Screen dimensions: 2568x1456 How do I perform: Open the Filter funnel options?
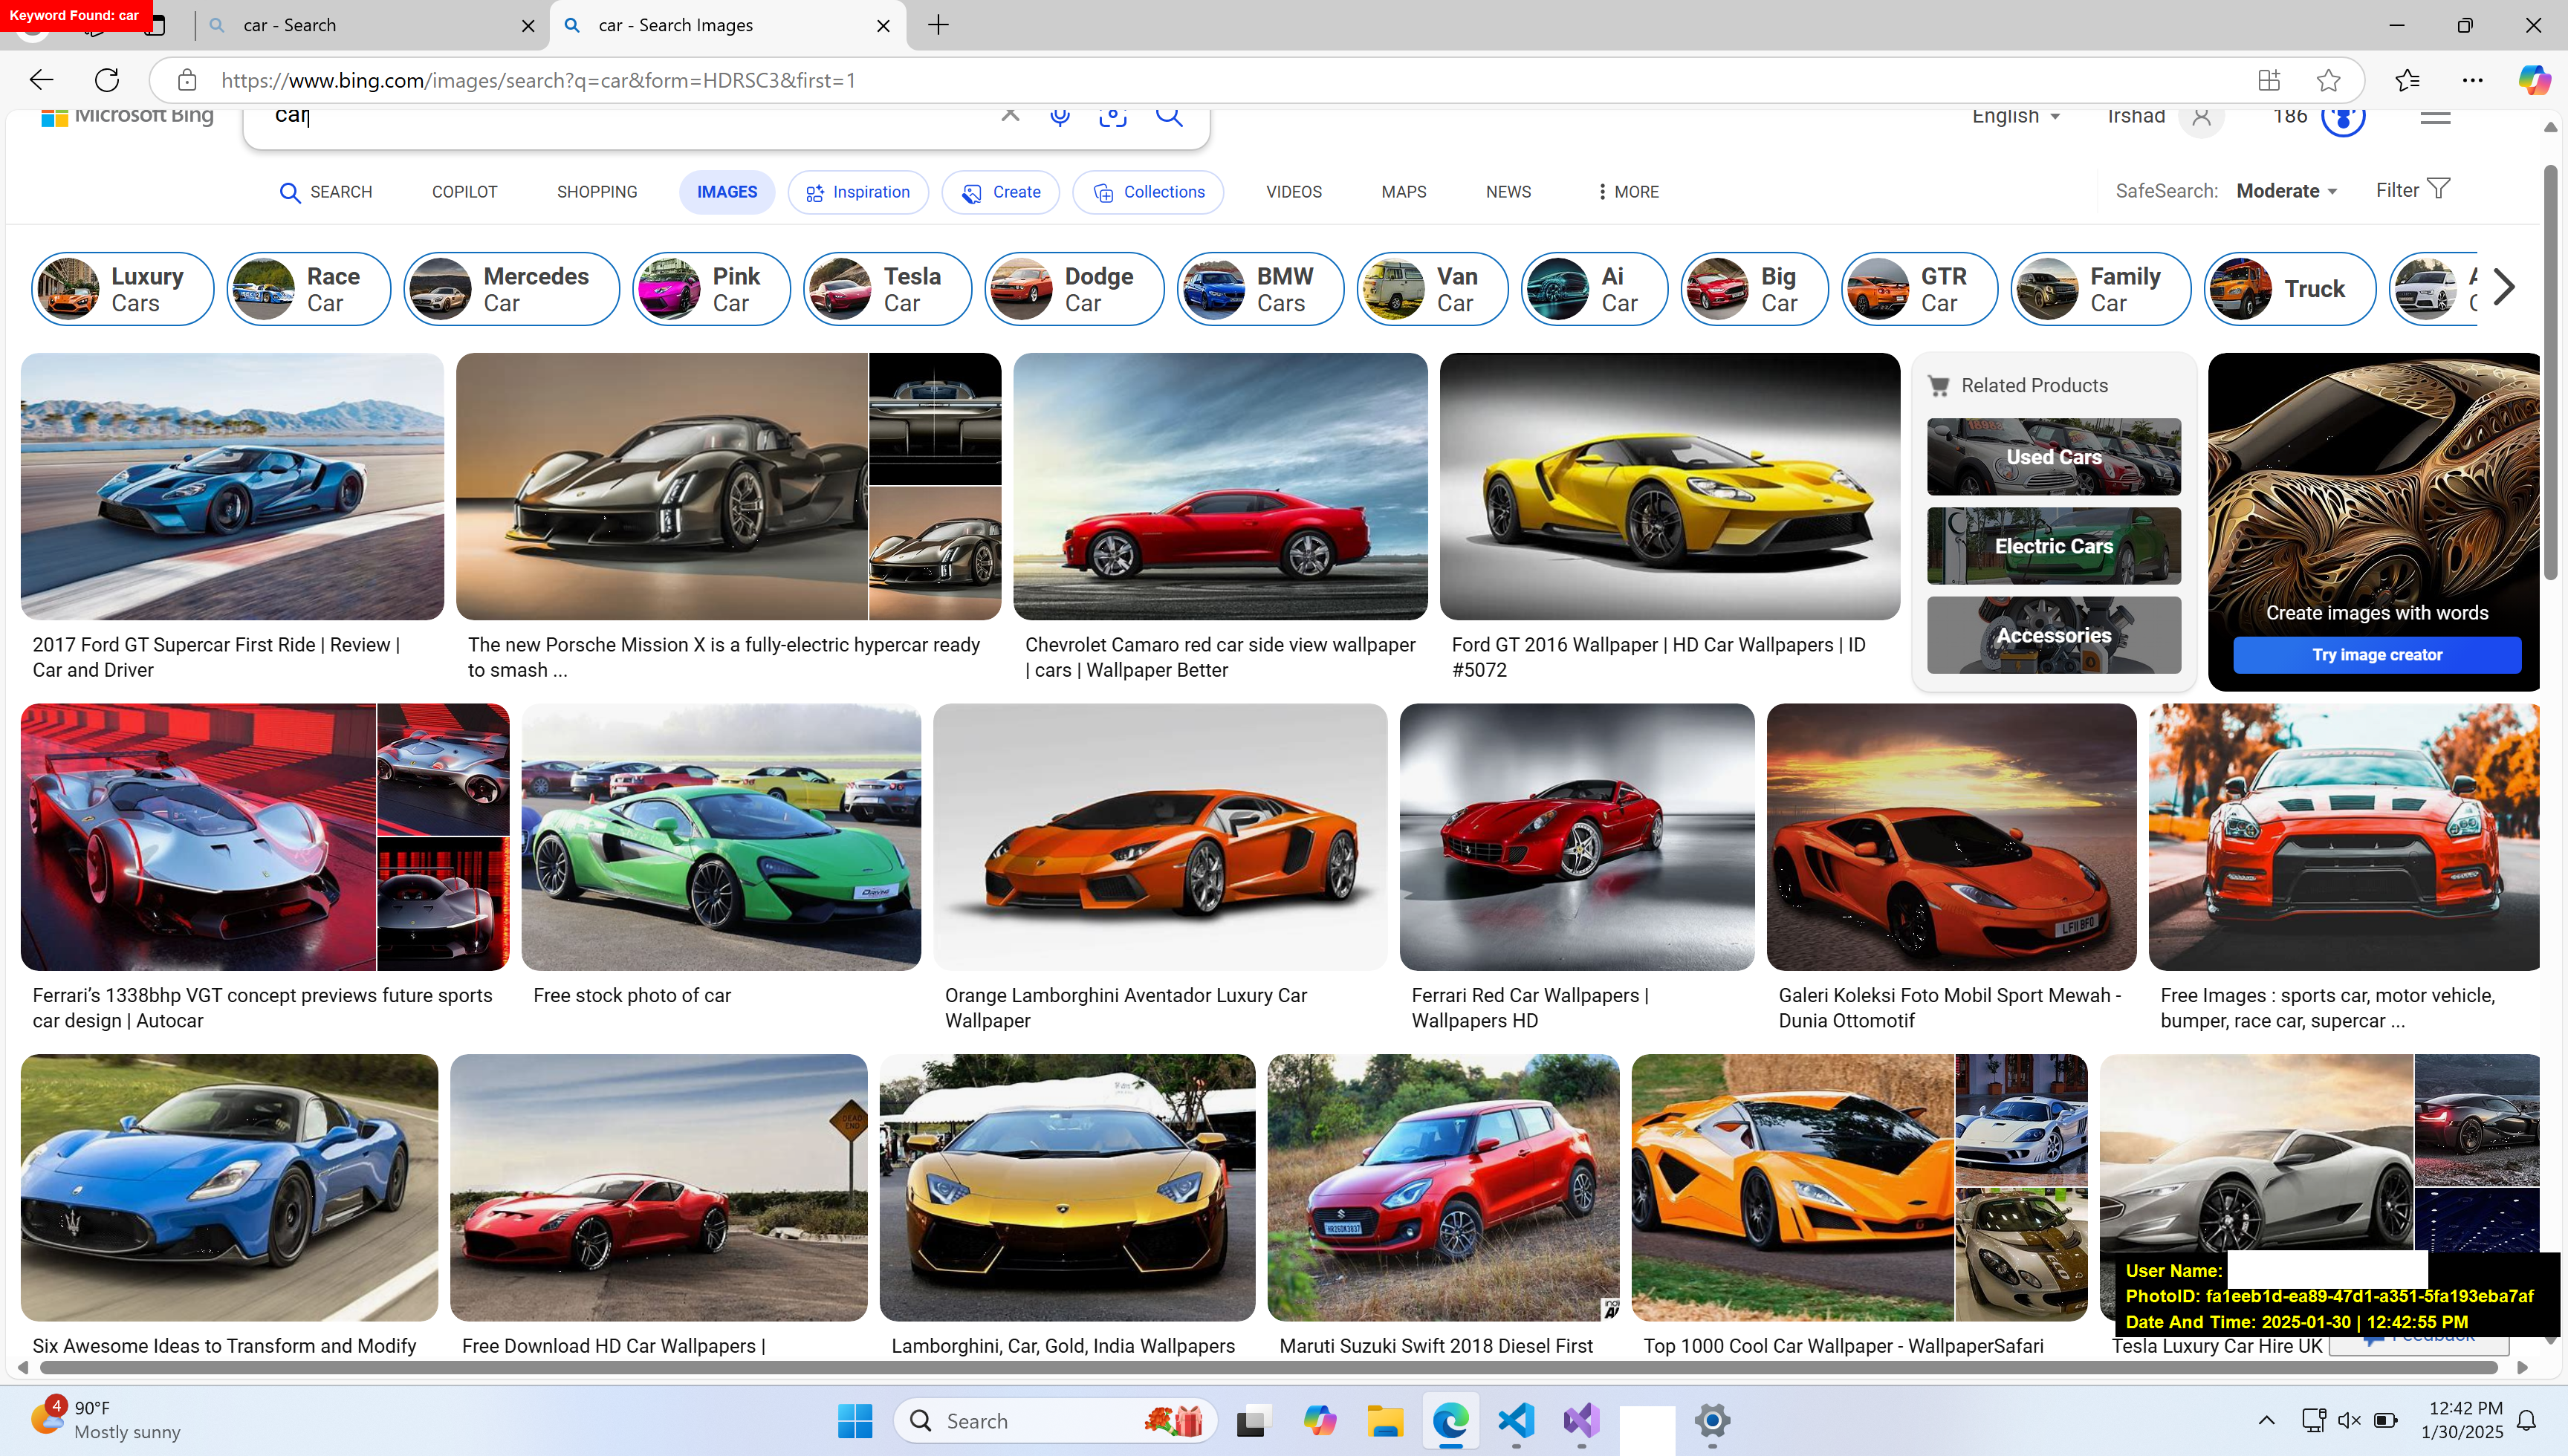[2412, 190]
